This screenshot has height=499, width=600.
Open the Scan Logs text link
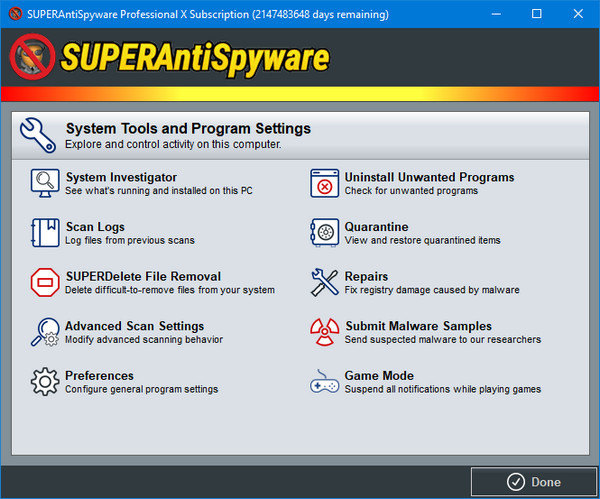(x=95, y=227)
